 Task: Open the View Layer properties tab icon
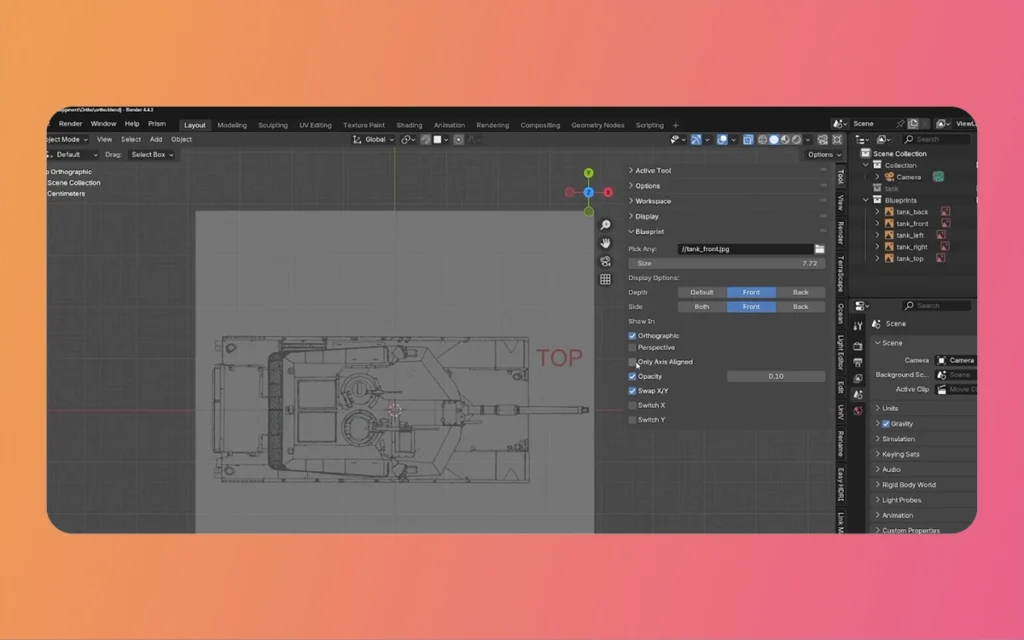point(858,379)
